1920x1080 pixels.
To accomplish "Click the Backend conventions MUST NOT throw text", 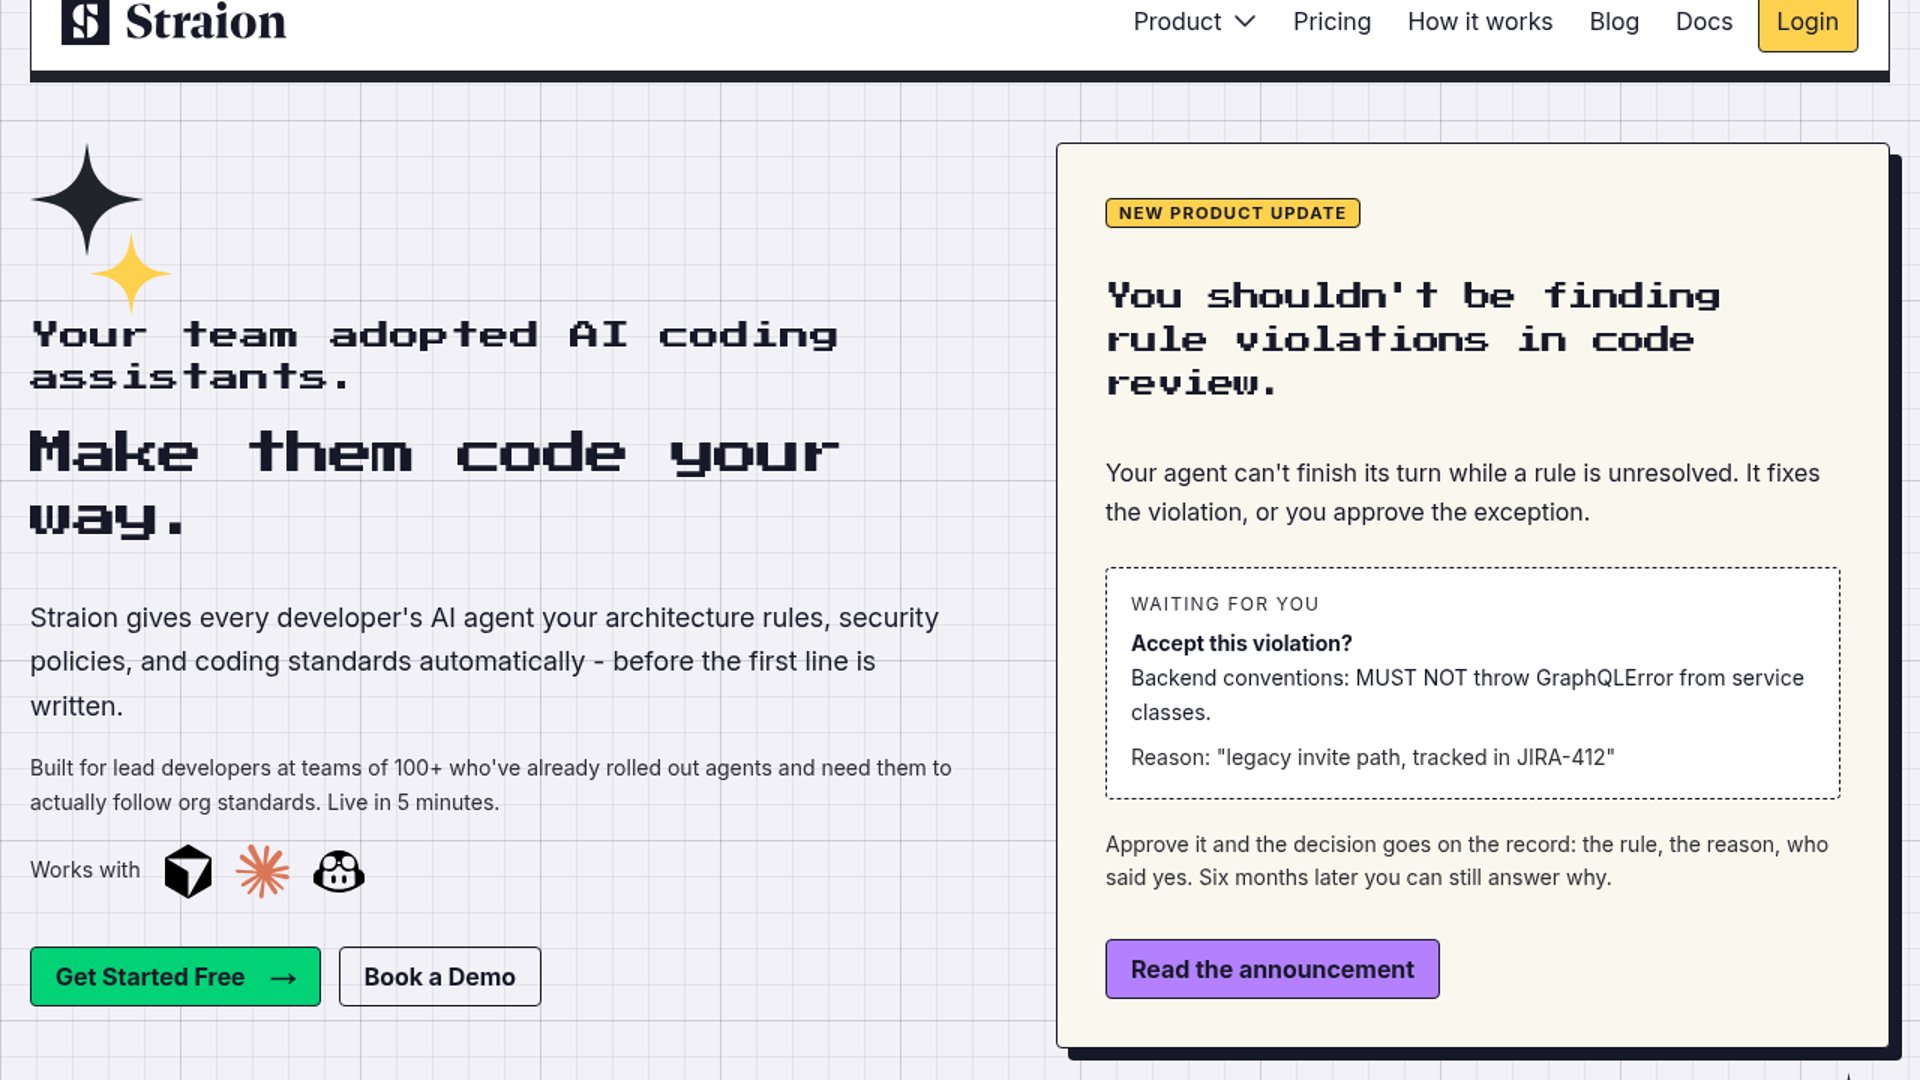I will (1467, 695).
